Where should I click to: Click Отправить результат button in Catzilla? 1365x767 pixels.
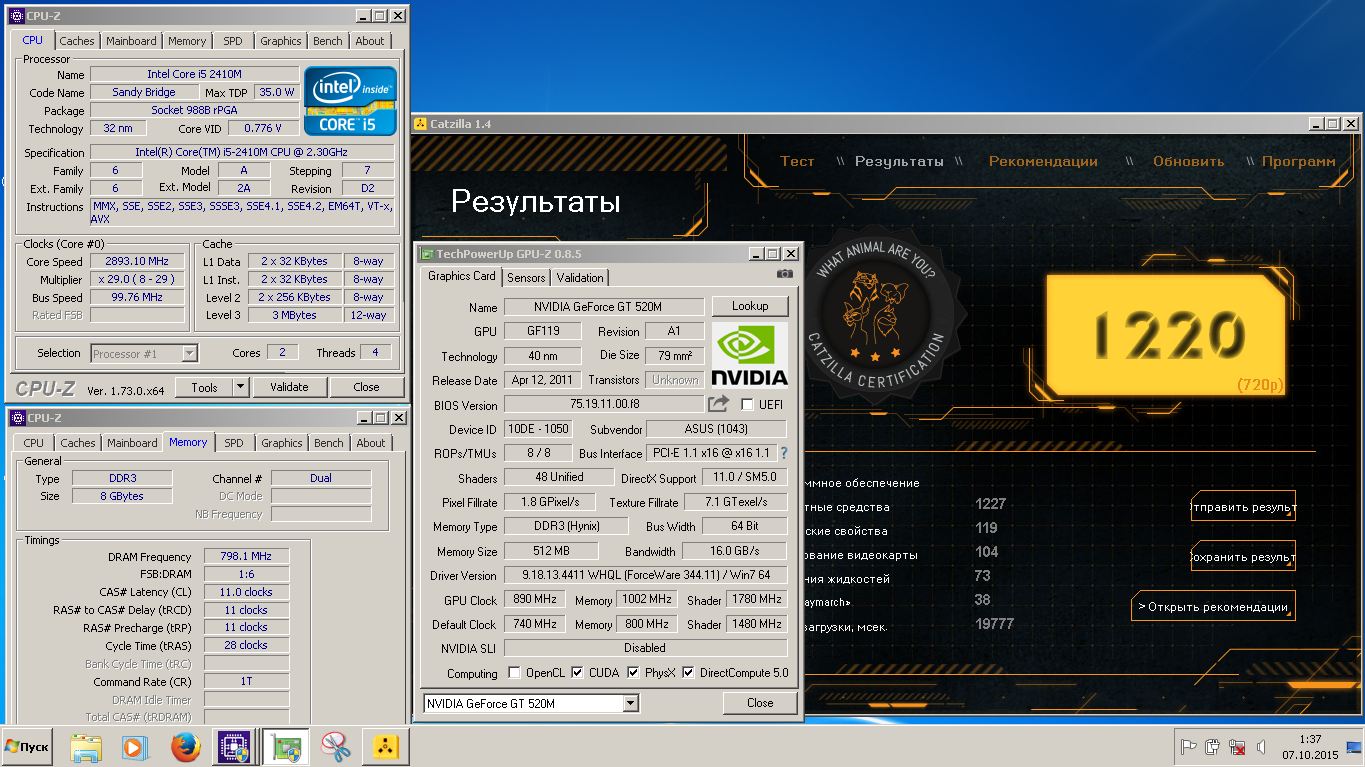point(1243,507)
